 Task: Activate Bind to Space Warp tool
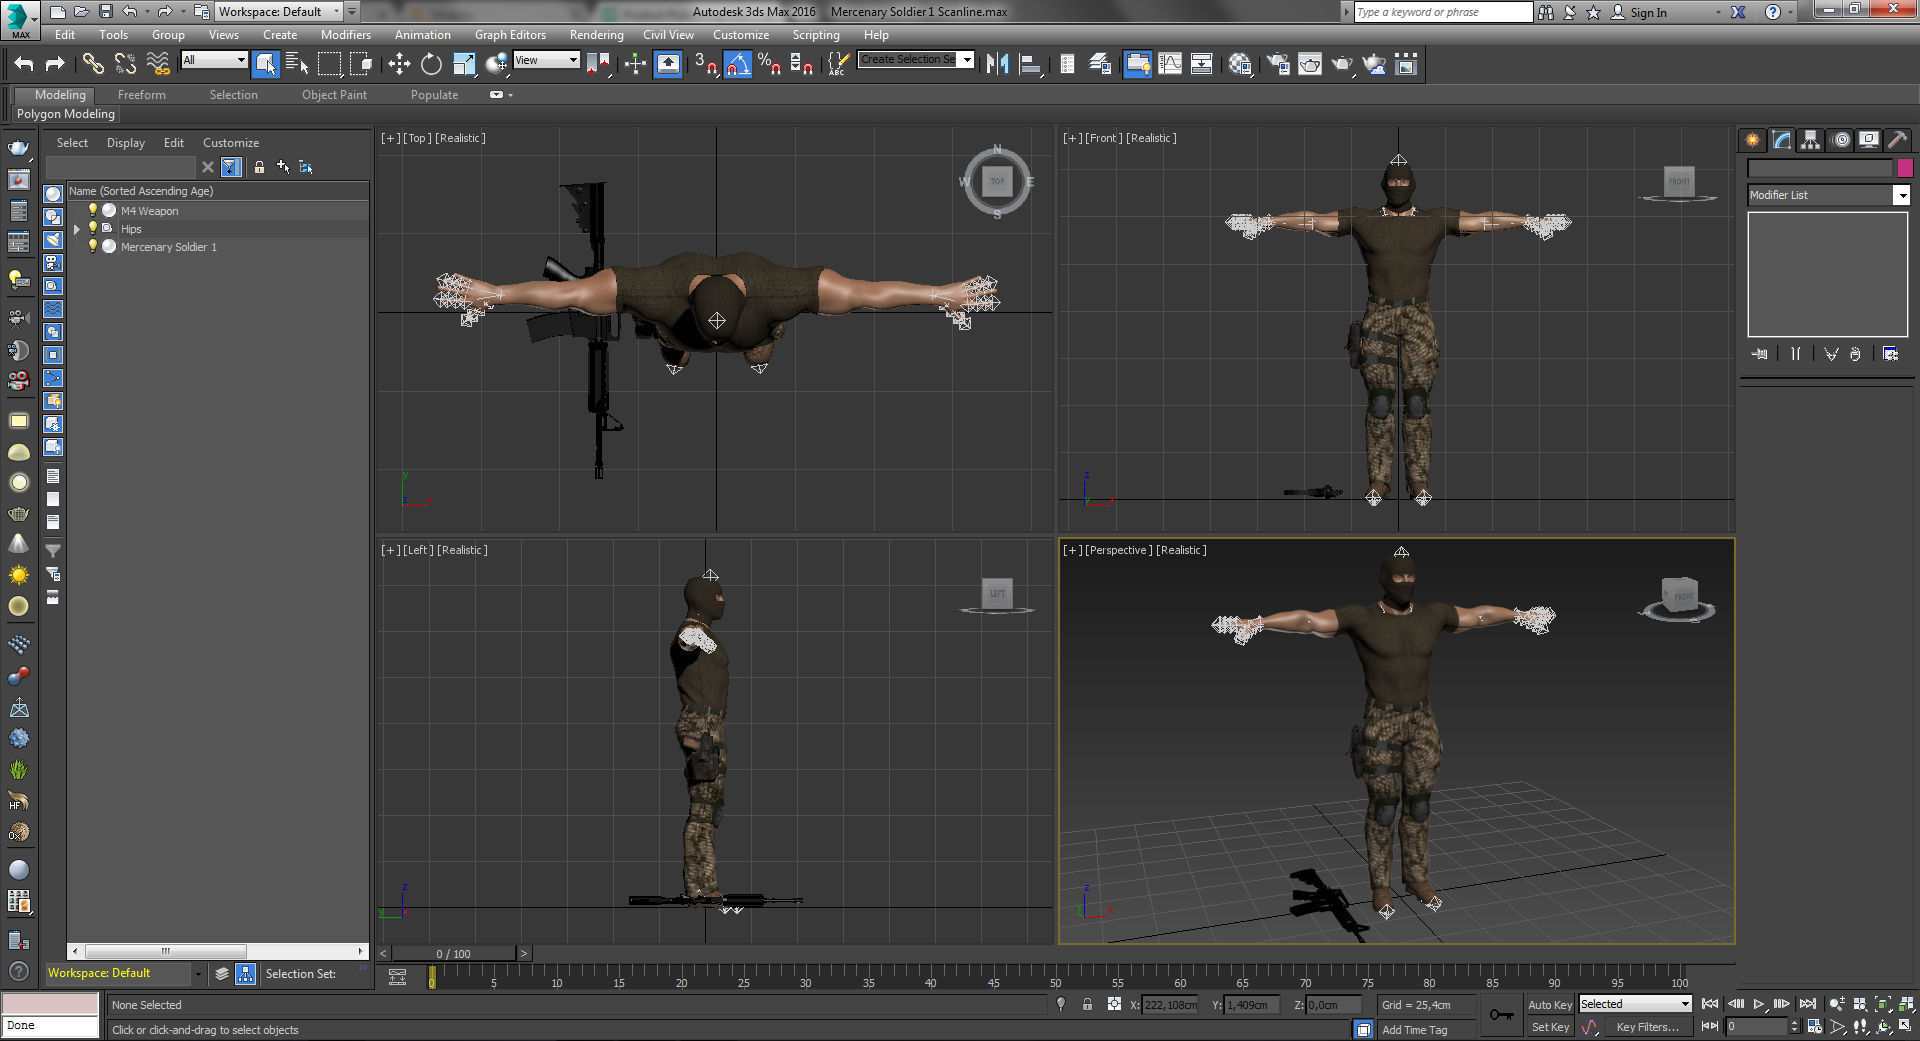(x=158, y=64)
